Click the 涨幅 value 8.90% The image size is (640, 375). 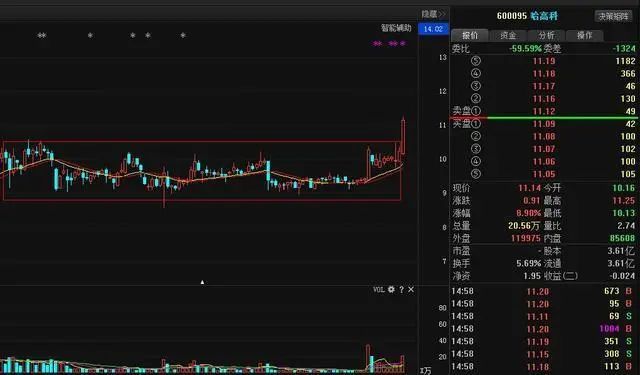tap(529, 213)
